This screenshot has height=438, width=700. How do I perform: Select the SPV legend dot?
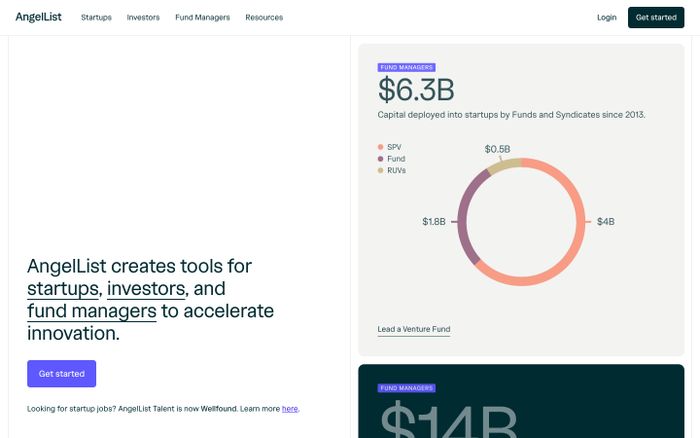point(381,147)
